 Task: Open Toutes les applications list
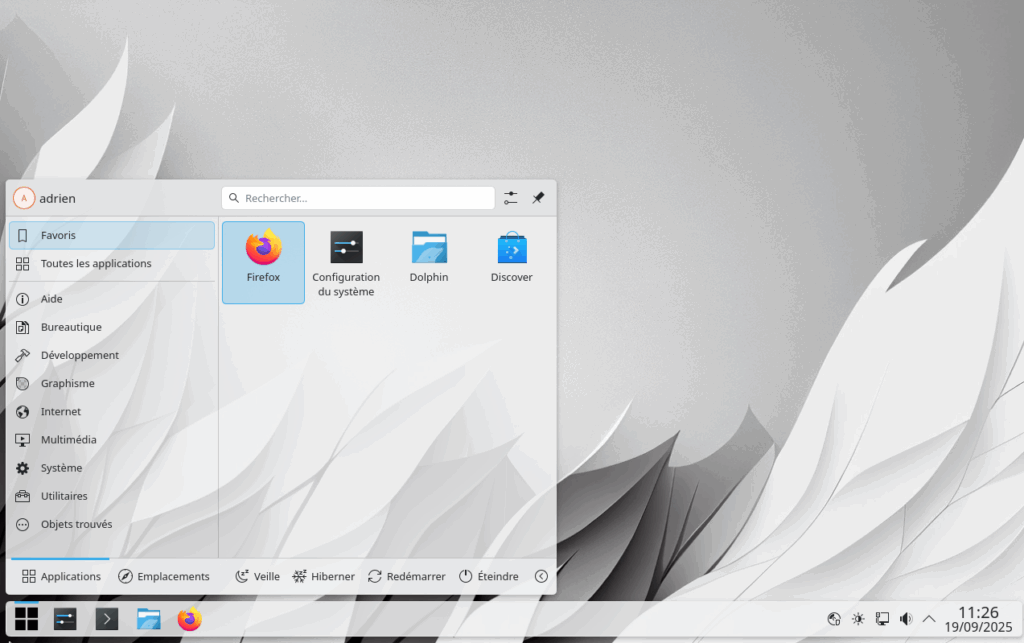(x=96, y=264)
